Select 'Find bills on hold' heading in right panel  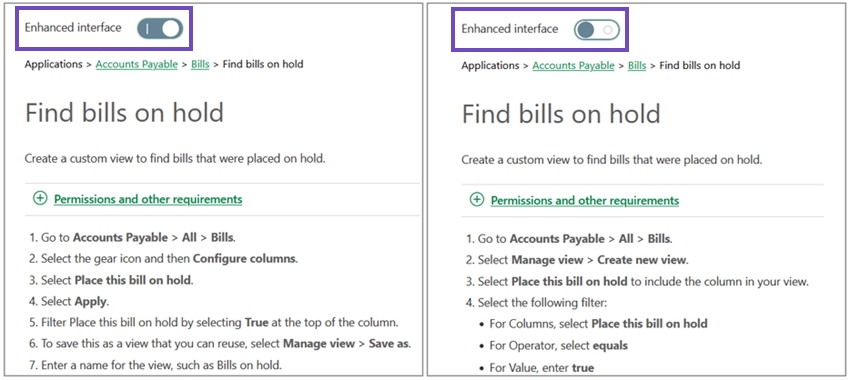click(561, 114)
